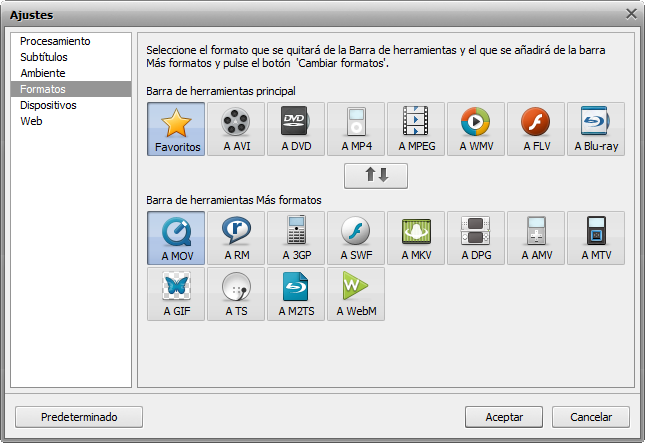Choose the A WMV media player icon
Image resolution: width=645 pixels, height=443 pixels.
tap(476, 129)
